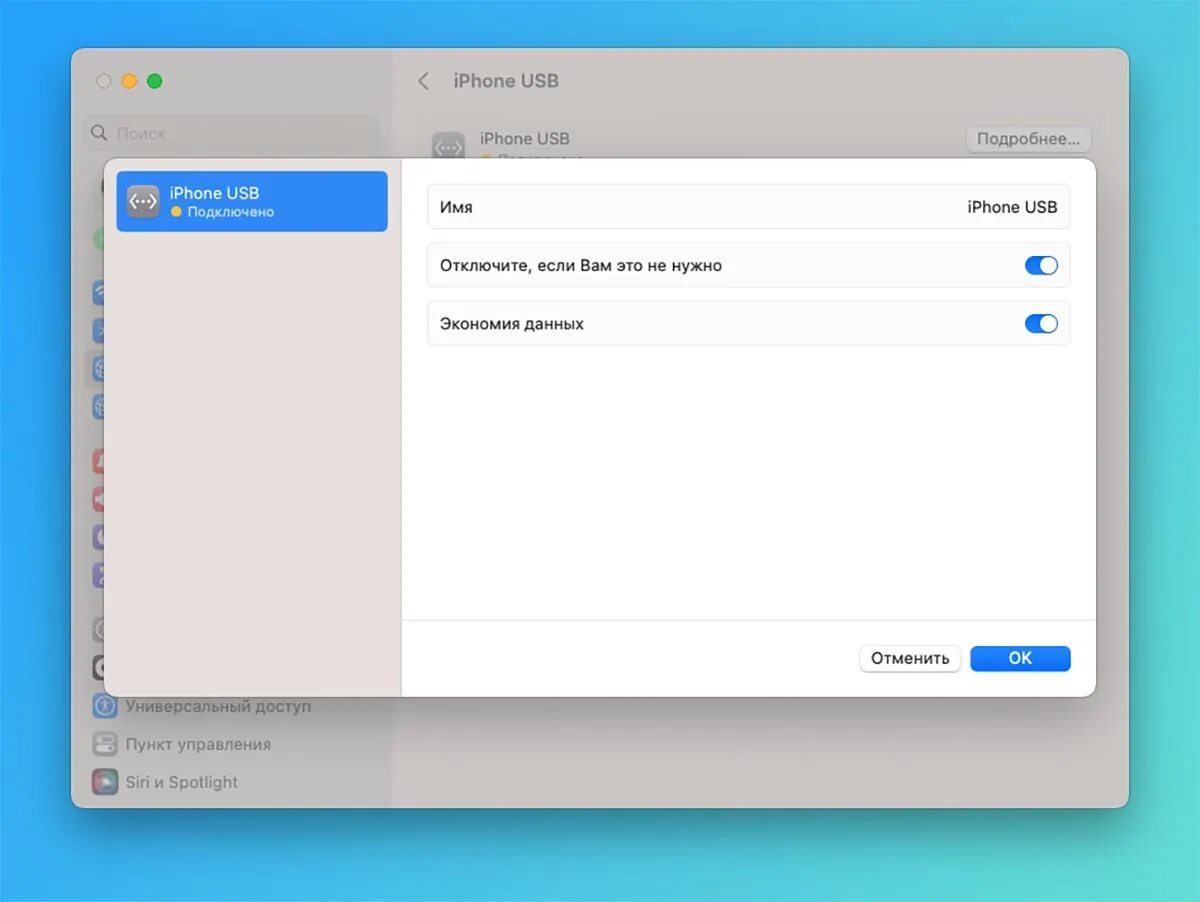Click the iPhone USB window title

coord(506,81)
